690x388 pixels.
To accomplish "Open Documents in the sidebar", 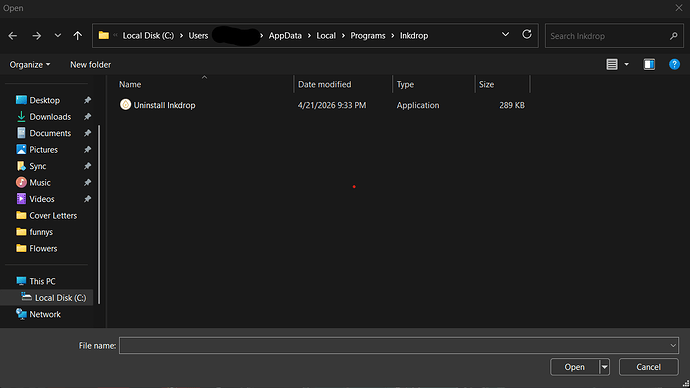I will [x=50, y=133].
